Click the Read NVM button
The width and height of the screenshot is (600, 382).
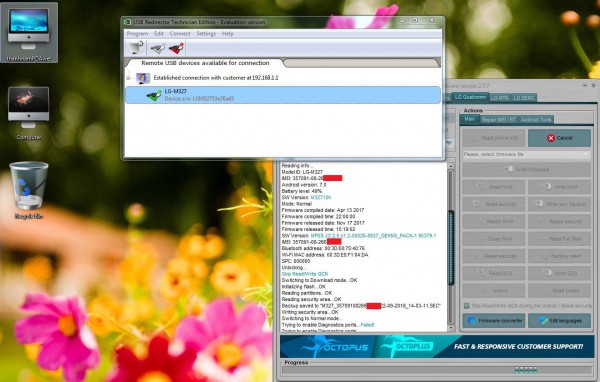point(494,187)
